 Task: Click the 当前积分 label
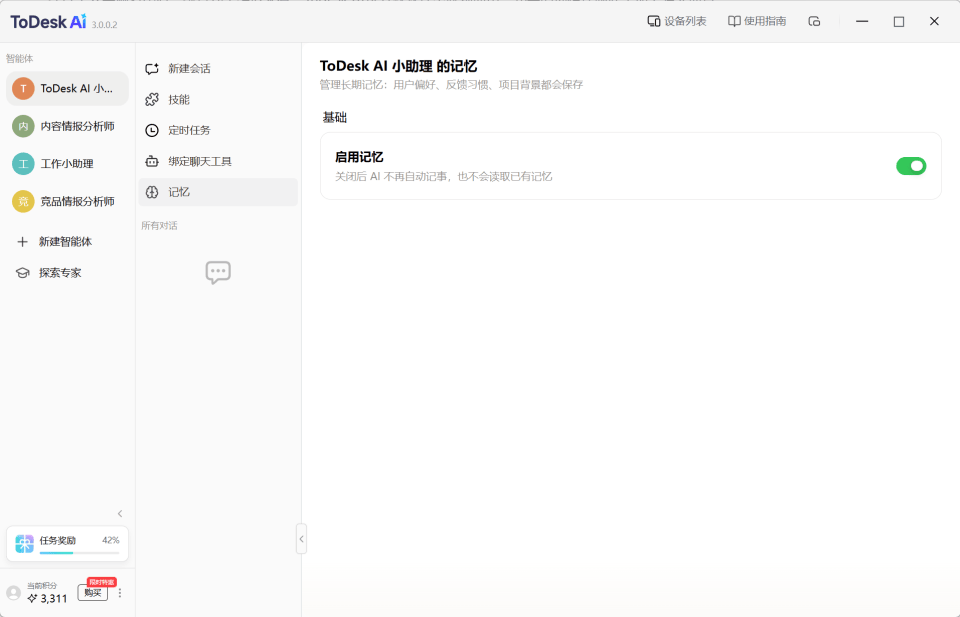tap(42, 586)
